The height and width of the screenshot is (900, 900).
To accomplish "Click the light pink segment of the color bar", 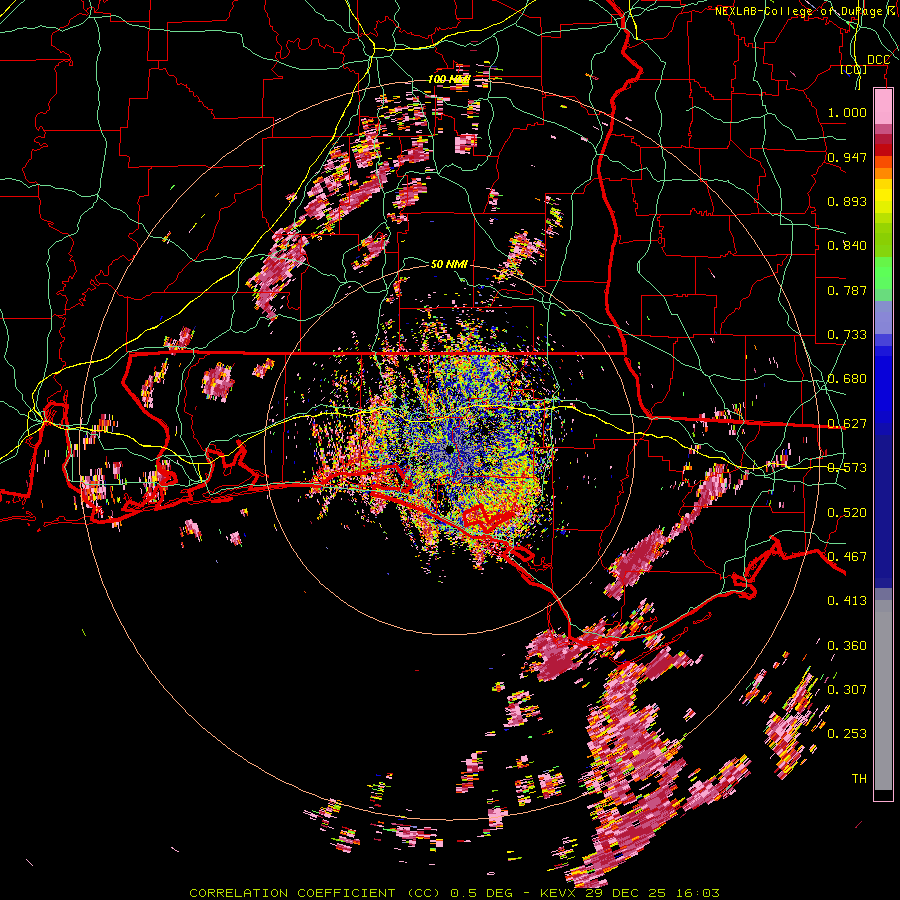I will click(x=883, y=107).
